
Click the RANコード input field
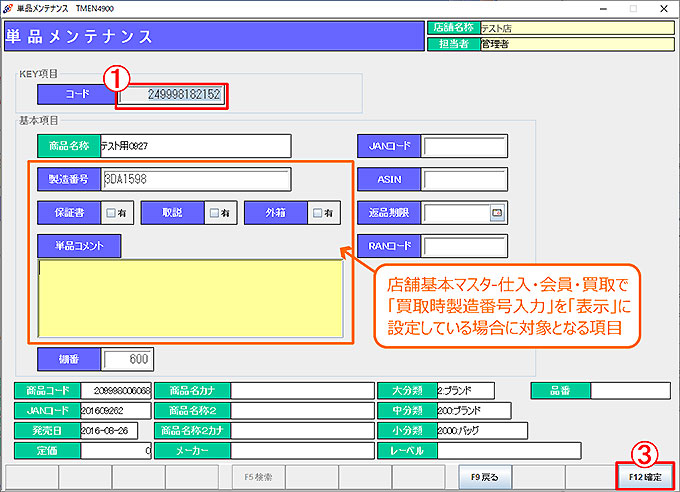(464, 246)
